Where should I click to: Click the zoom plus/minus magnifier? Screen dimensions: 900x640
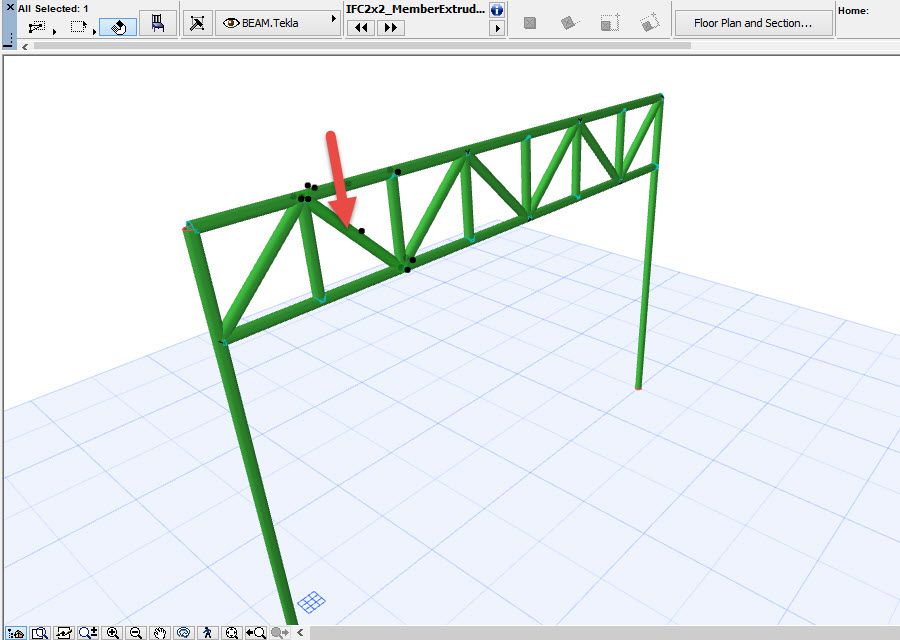click(x=88, y=633)
